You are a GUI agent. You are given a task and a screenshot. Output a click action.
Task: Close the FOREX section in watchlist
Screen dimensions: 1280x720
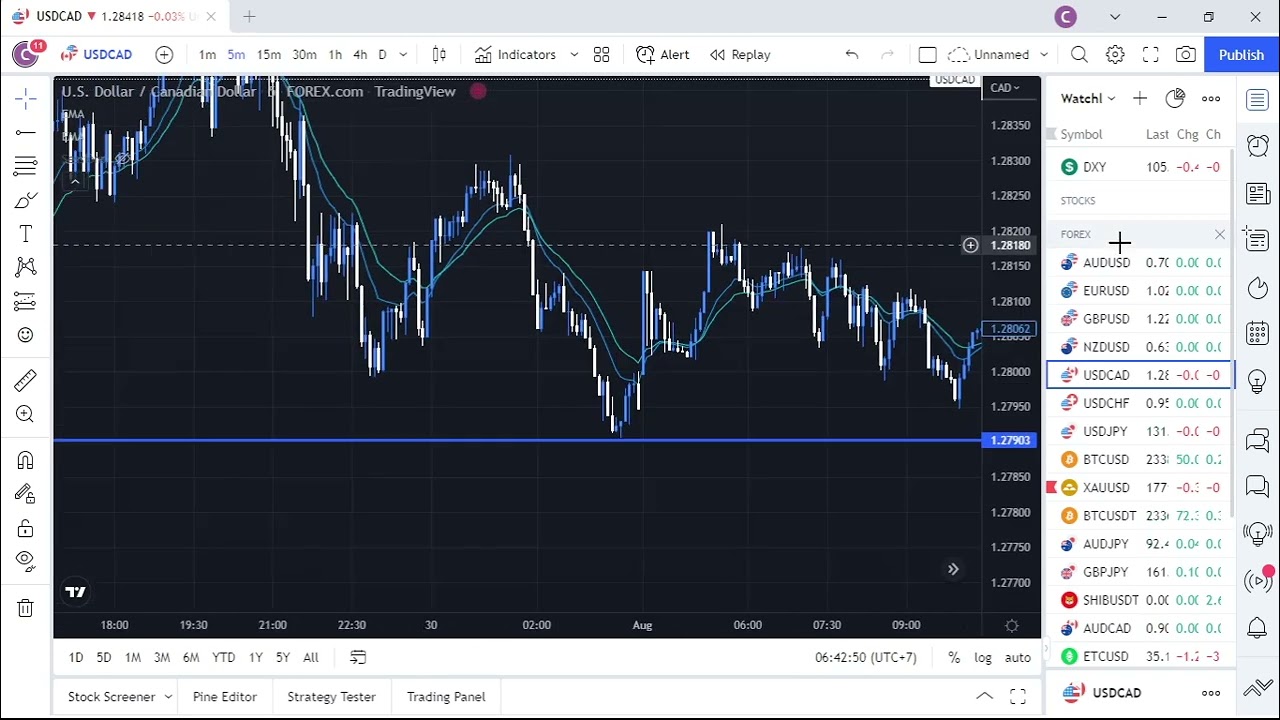click(1219, 235)
